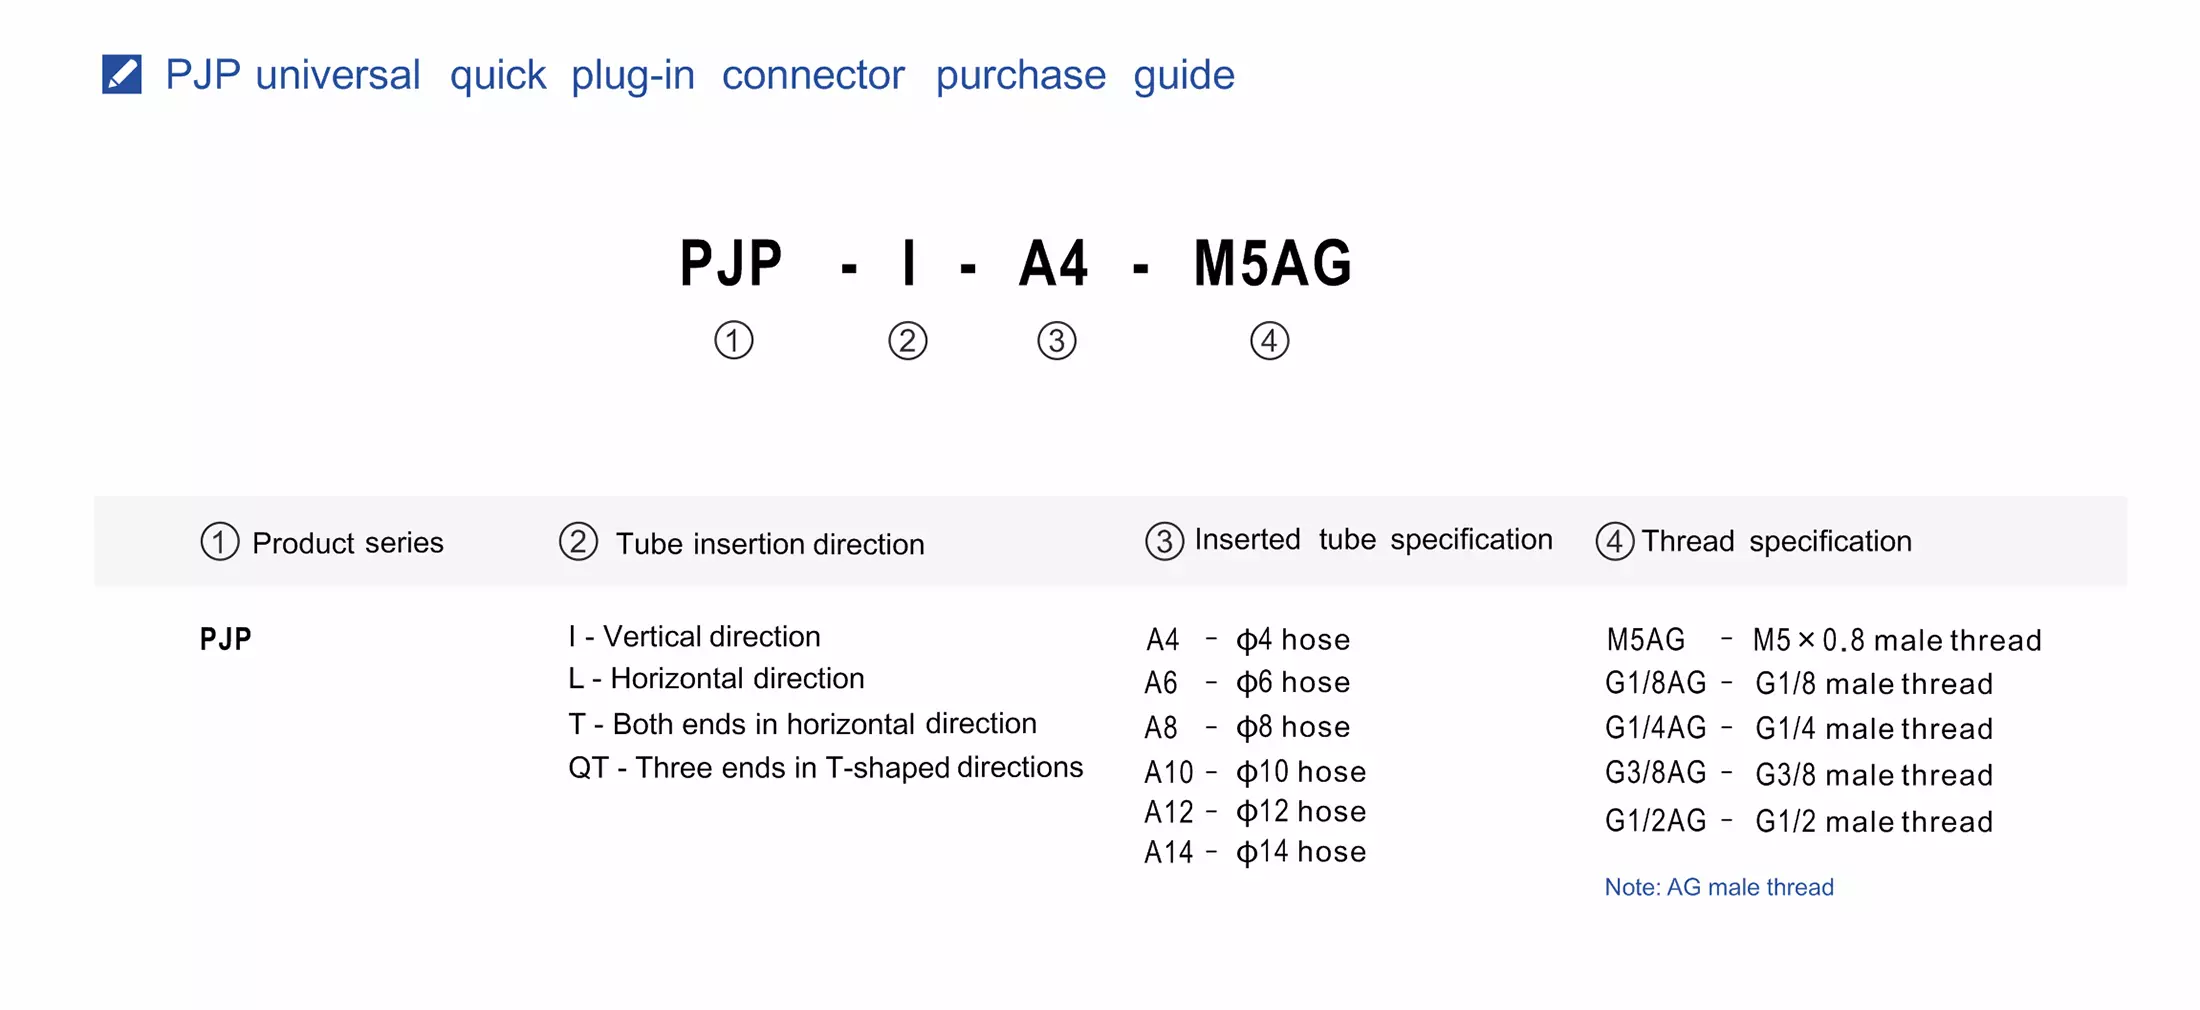Click circled 2 beside Tube insertion direction
This screenshot has height=1010, width=2200.
point(578,542)
